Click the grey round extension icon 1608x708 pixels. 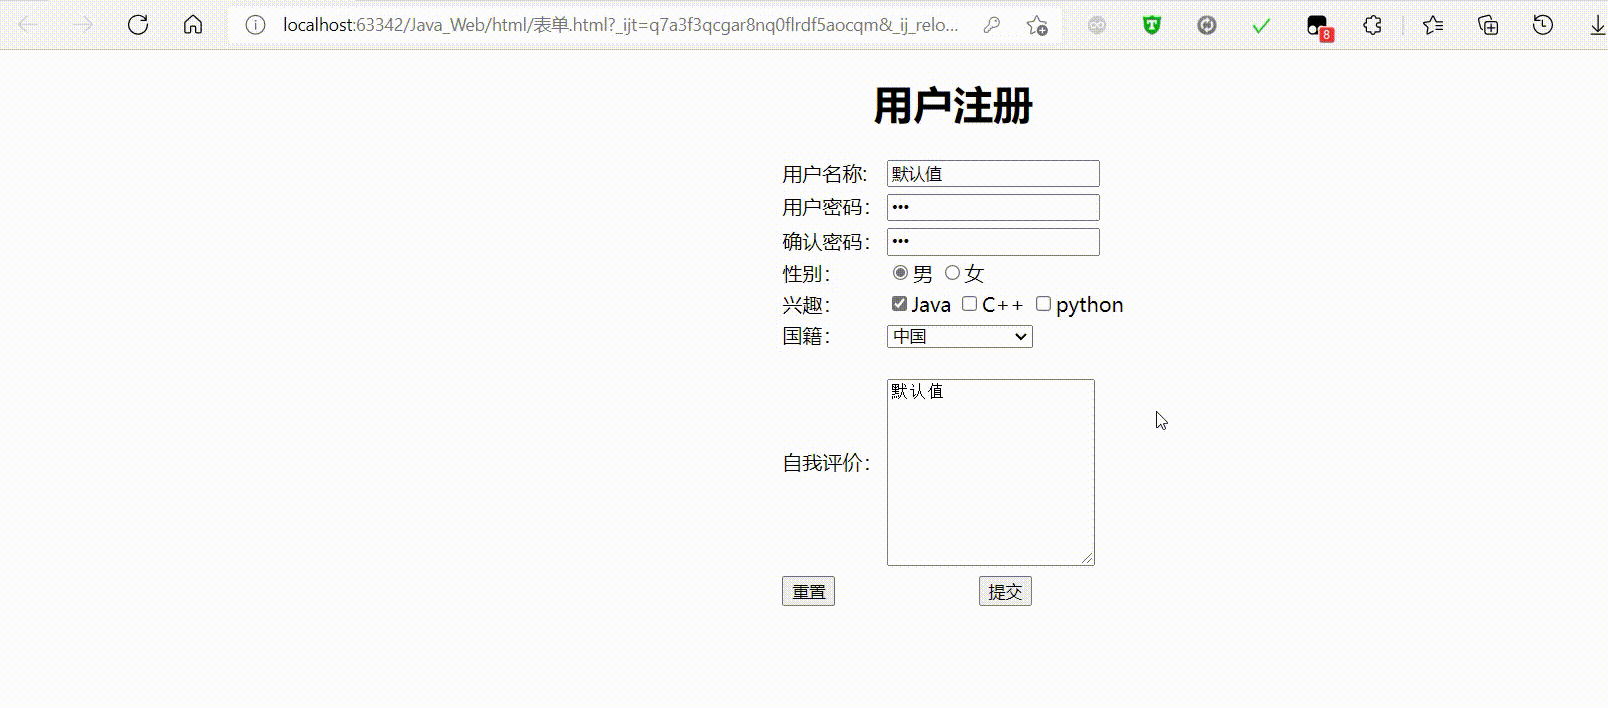pos(1097,25)
